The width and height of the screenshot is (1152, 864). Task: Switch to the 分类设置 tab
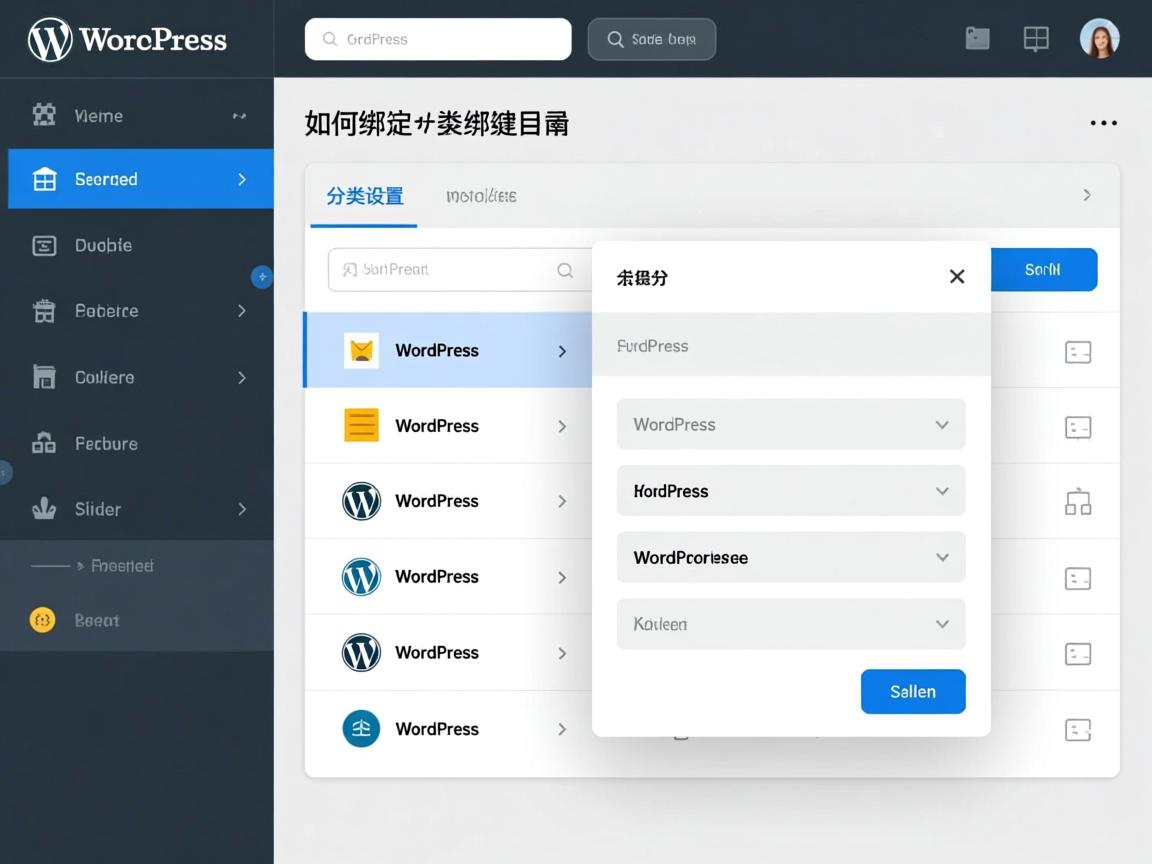click(364, 196)
